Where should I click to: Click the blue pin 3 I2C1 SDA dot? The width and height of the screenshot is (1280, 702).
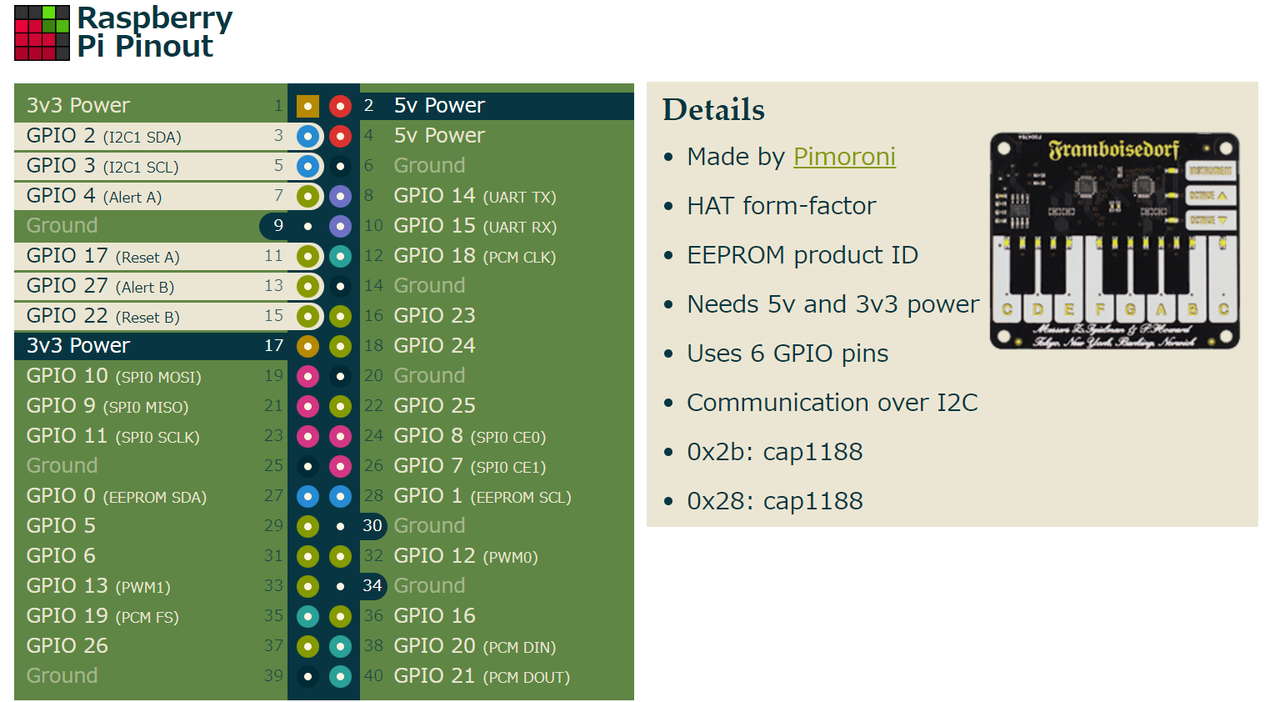(x=308, y=136)
